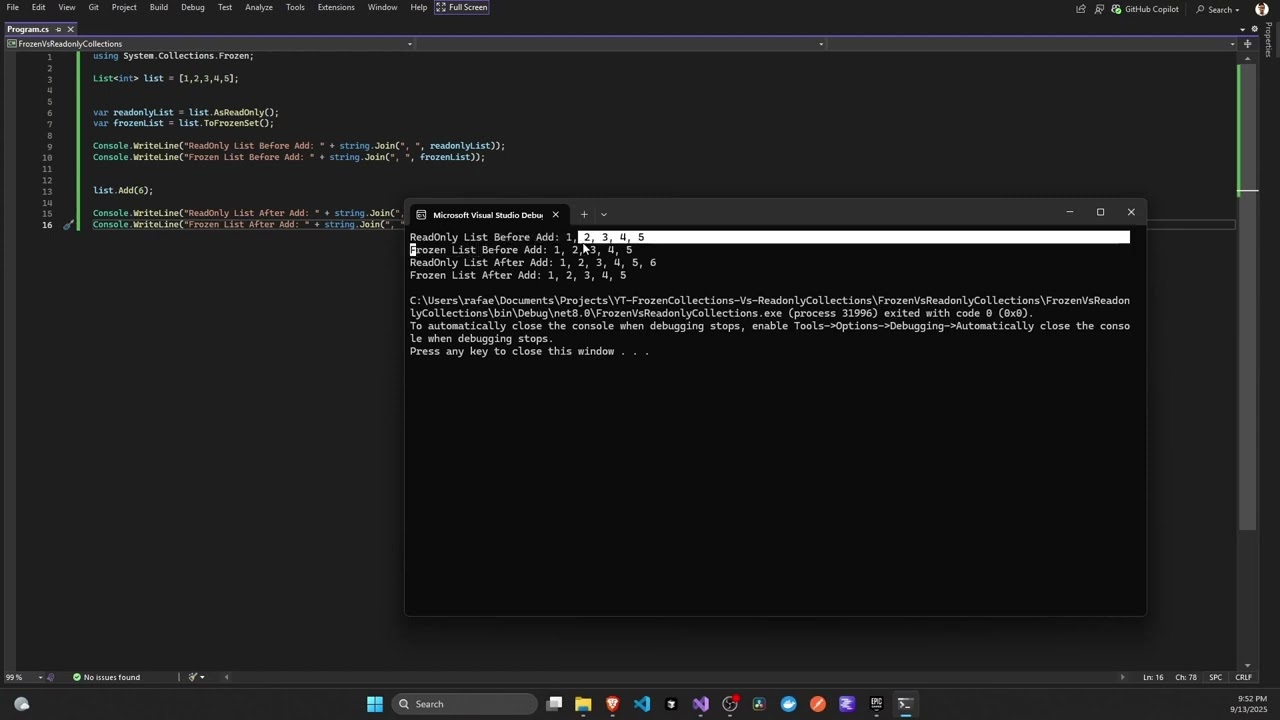1280x720 pixels.
Task: Pin the Program.cs tab
Action: point(58,29)
